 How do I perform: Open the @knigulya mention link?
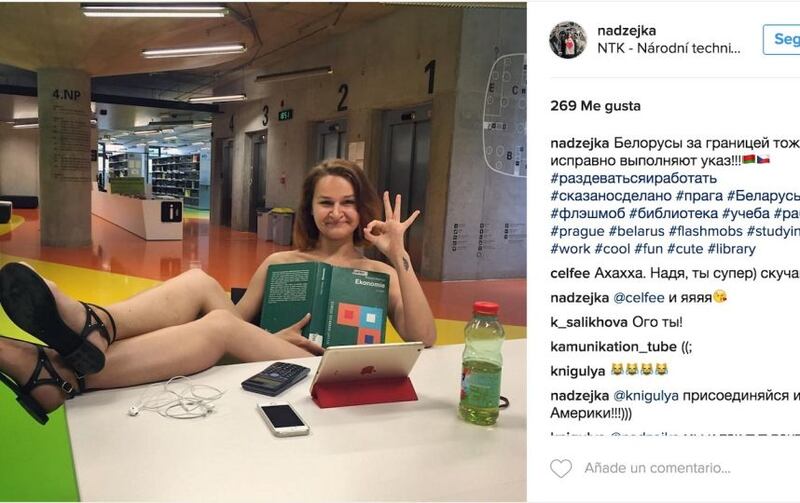coord(645,395)
